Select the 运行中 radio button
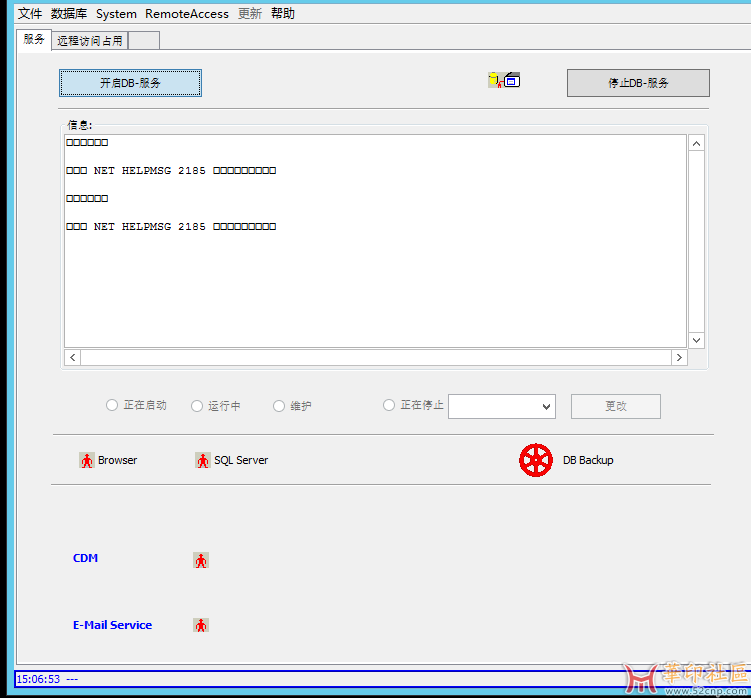The image size is (751, 698). click(197, 406)
